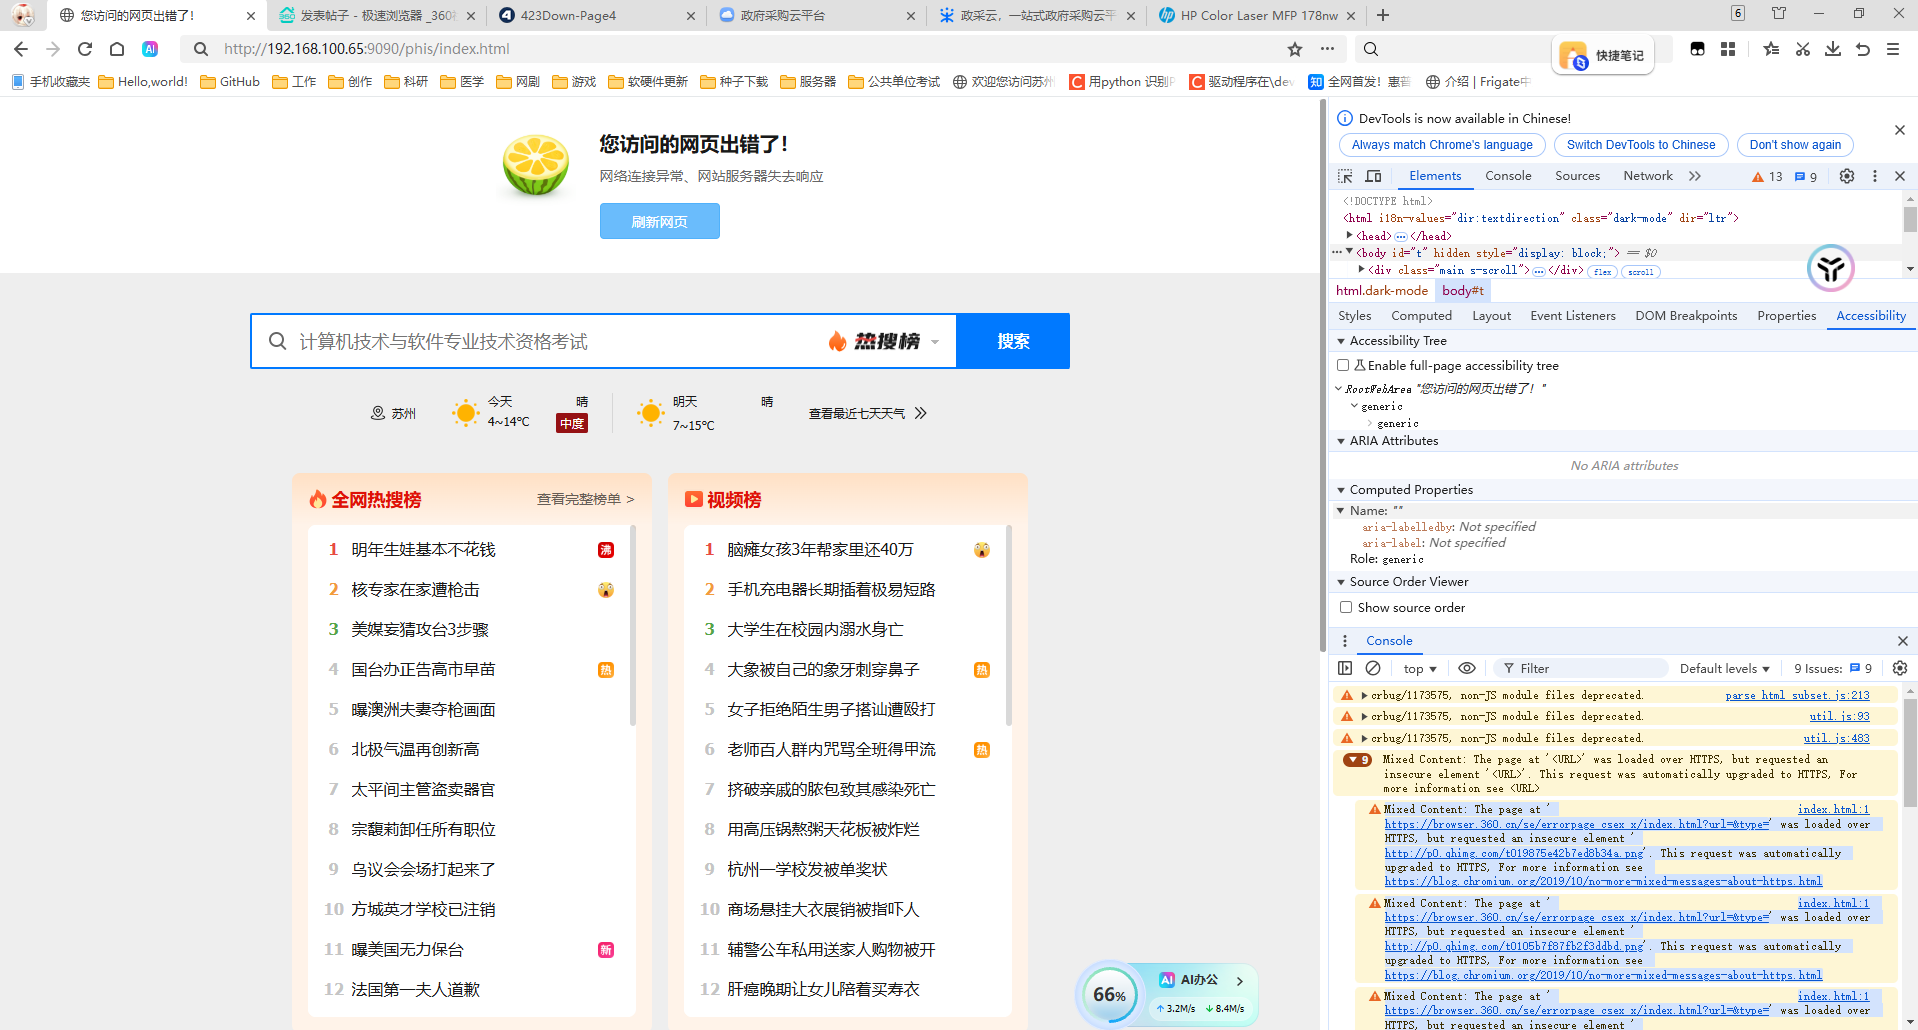The image size is (1918, 1030).
Task: Click the 刷新网页 refresh button
Action: [x=660, y=221]
